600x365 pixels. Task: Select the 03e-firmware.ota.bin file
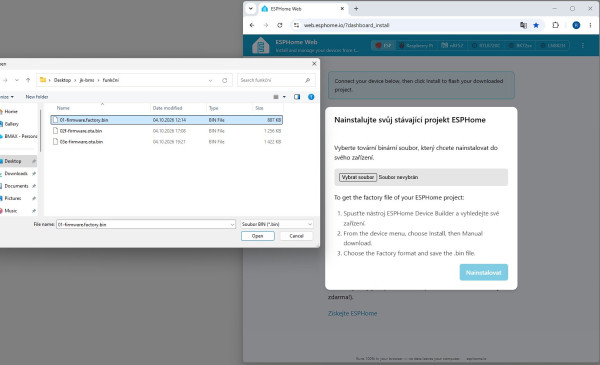(166, 142)
